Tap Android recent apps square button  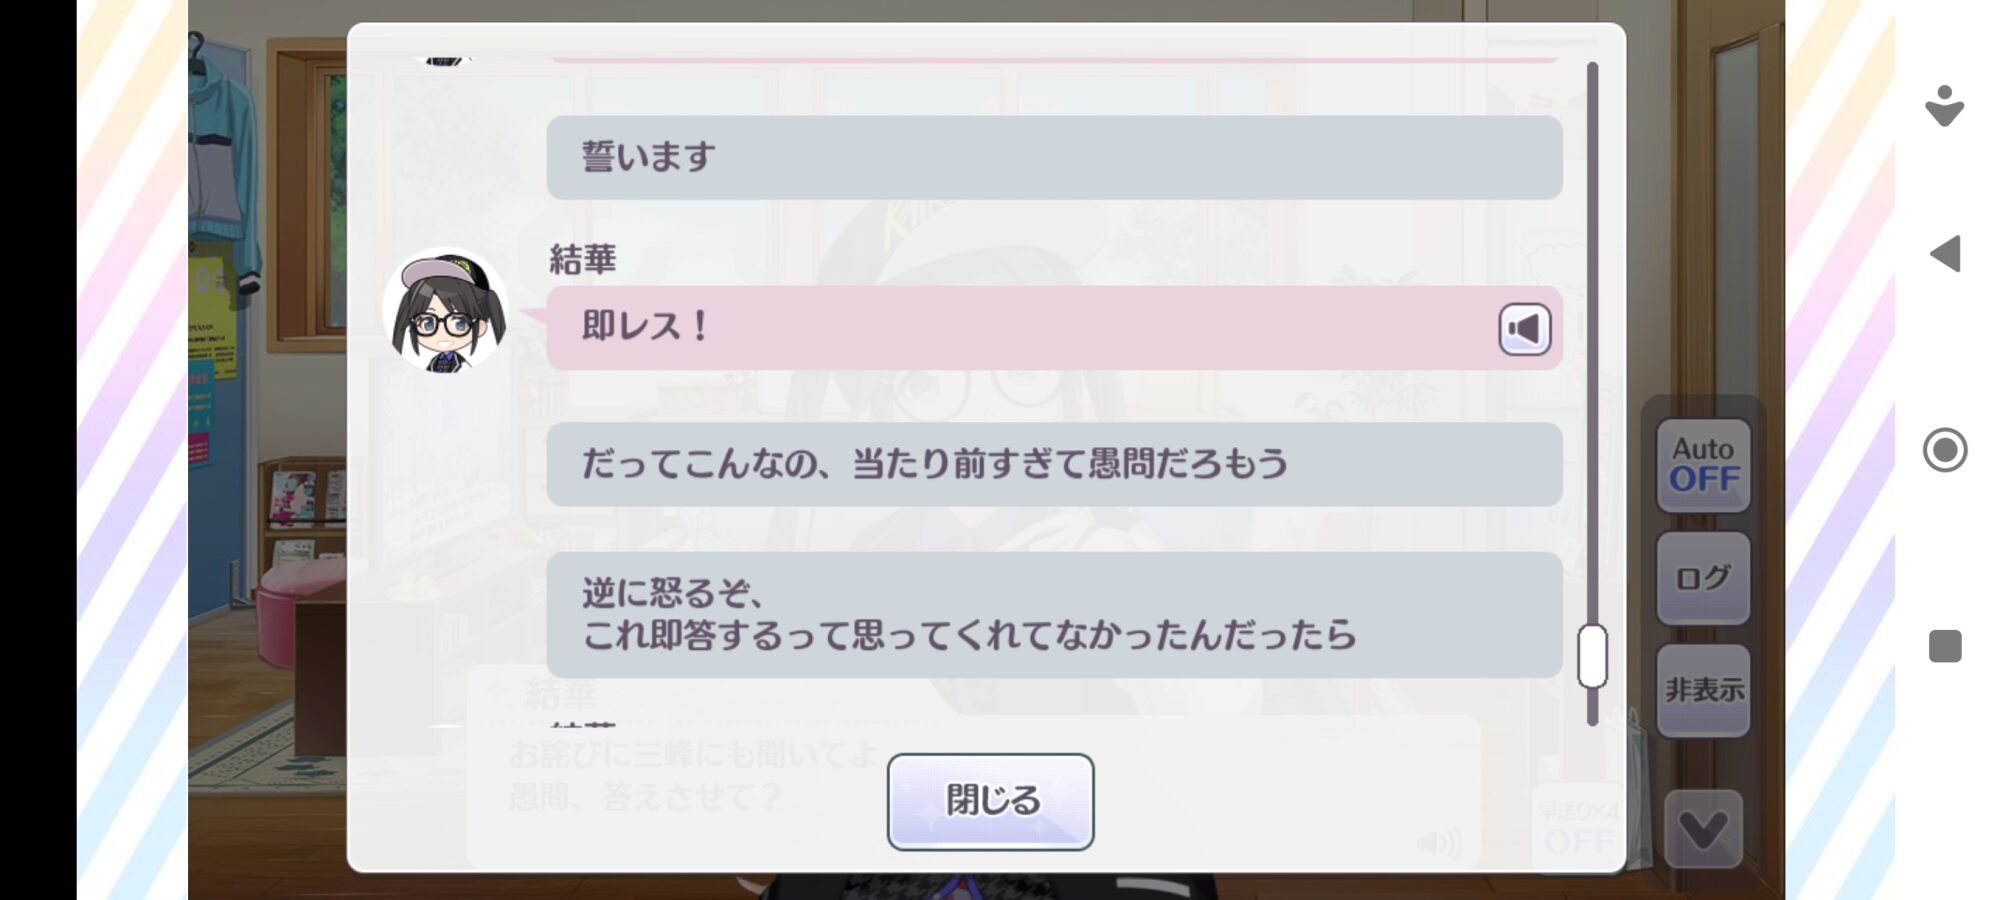coord(1945,646)
